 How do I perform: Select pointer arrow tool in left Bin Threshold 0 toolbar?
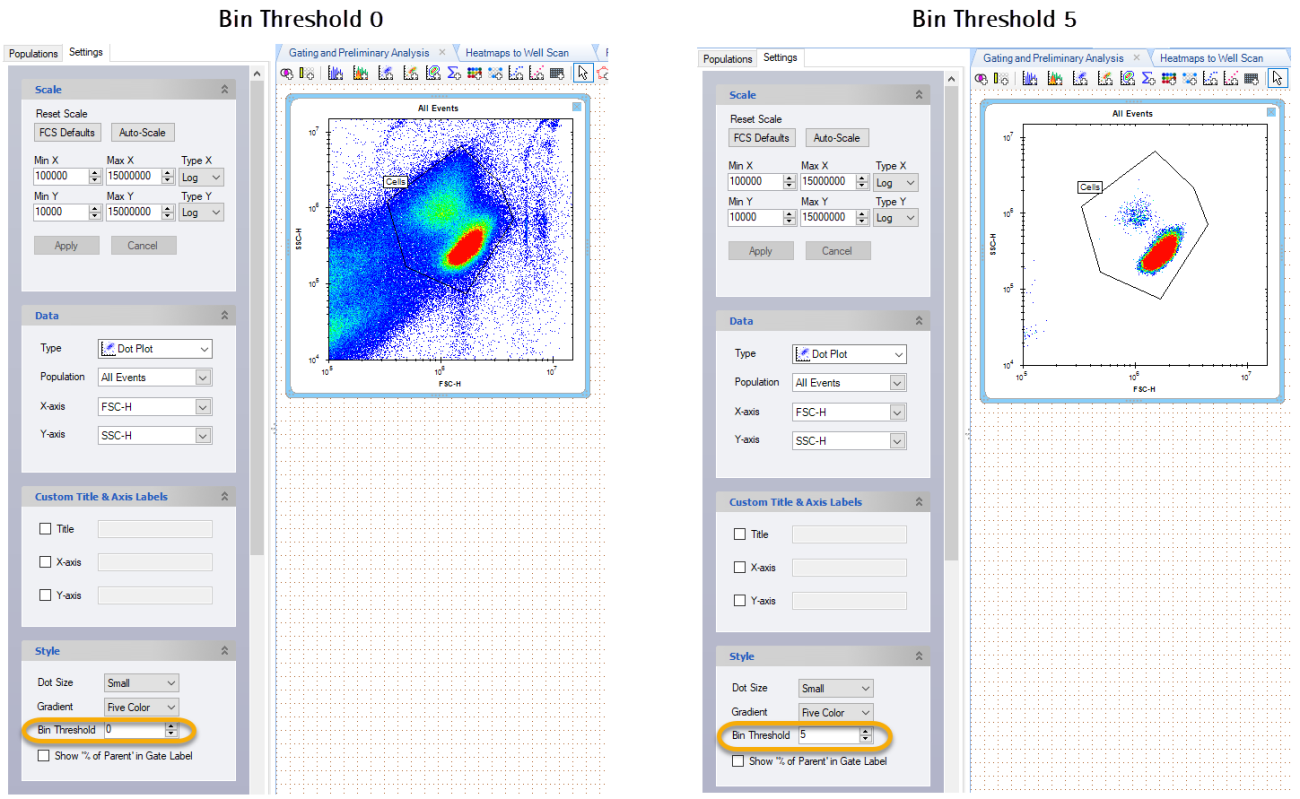point(583,73)
